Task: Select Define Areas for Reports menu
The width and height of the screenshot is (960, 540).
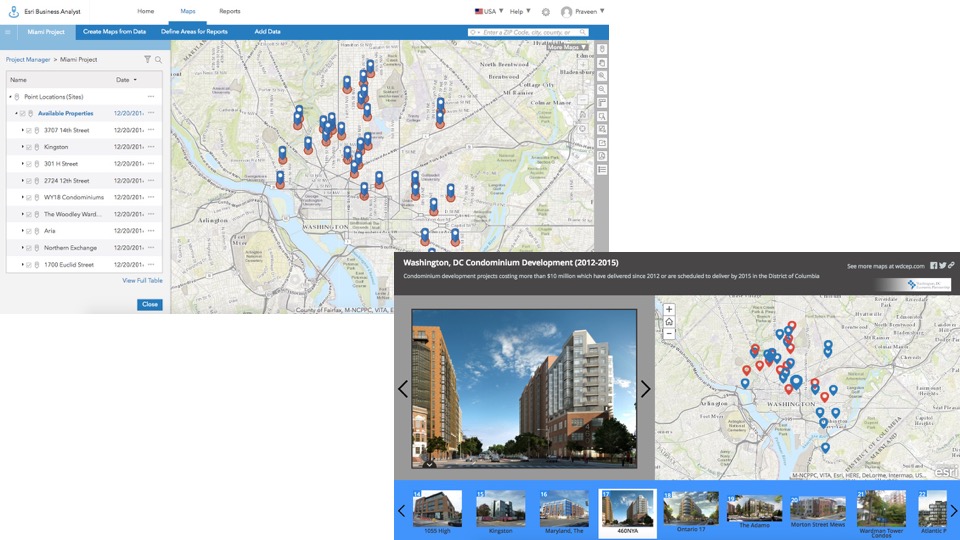Action: coord(194,32)
